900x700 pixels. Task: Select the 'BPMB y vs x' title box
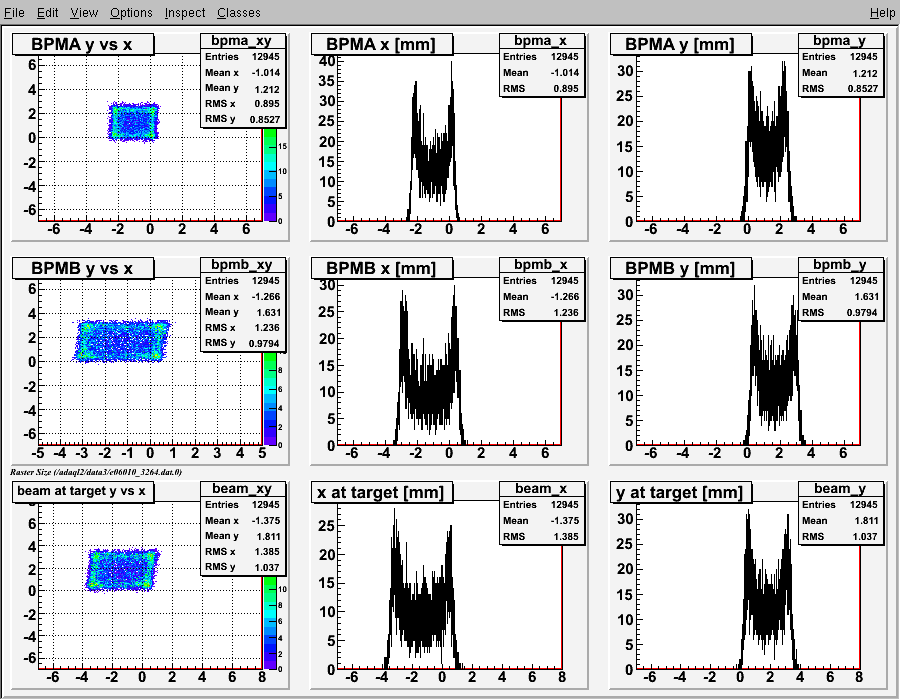pos(83,268)
